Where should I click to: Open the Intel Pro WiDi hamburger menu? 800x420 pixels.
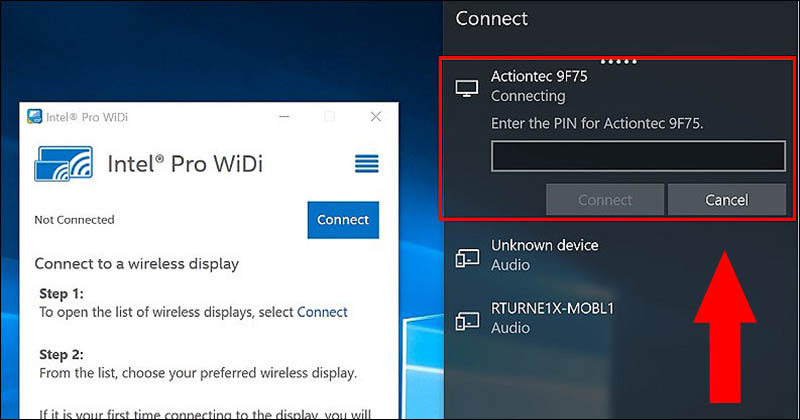click(367, 164)
